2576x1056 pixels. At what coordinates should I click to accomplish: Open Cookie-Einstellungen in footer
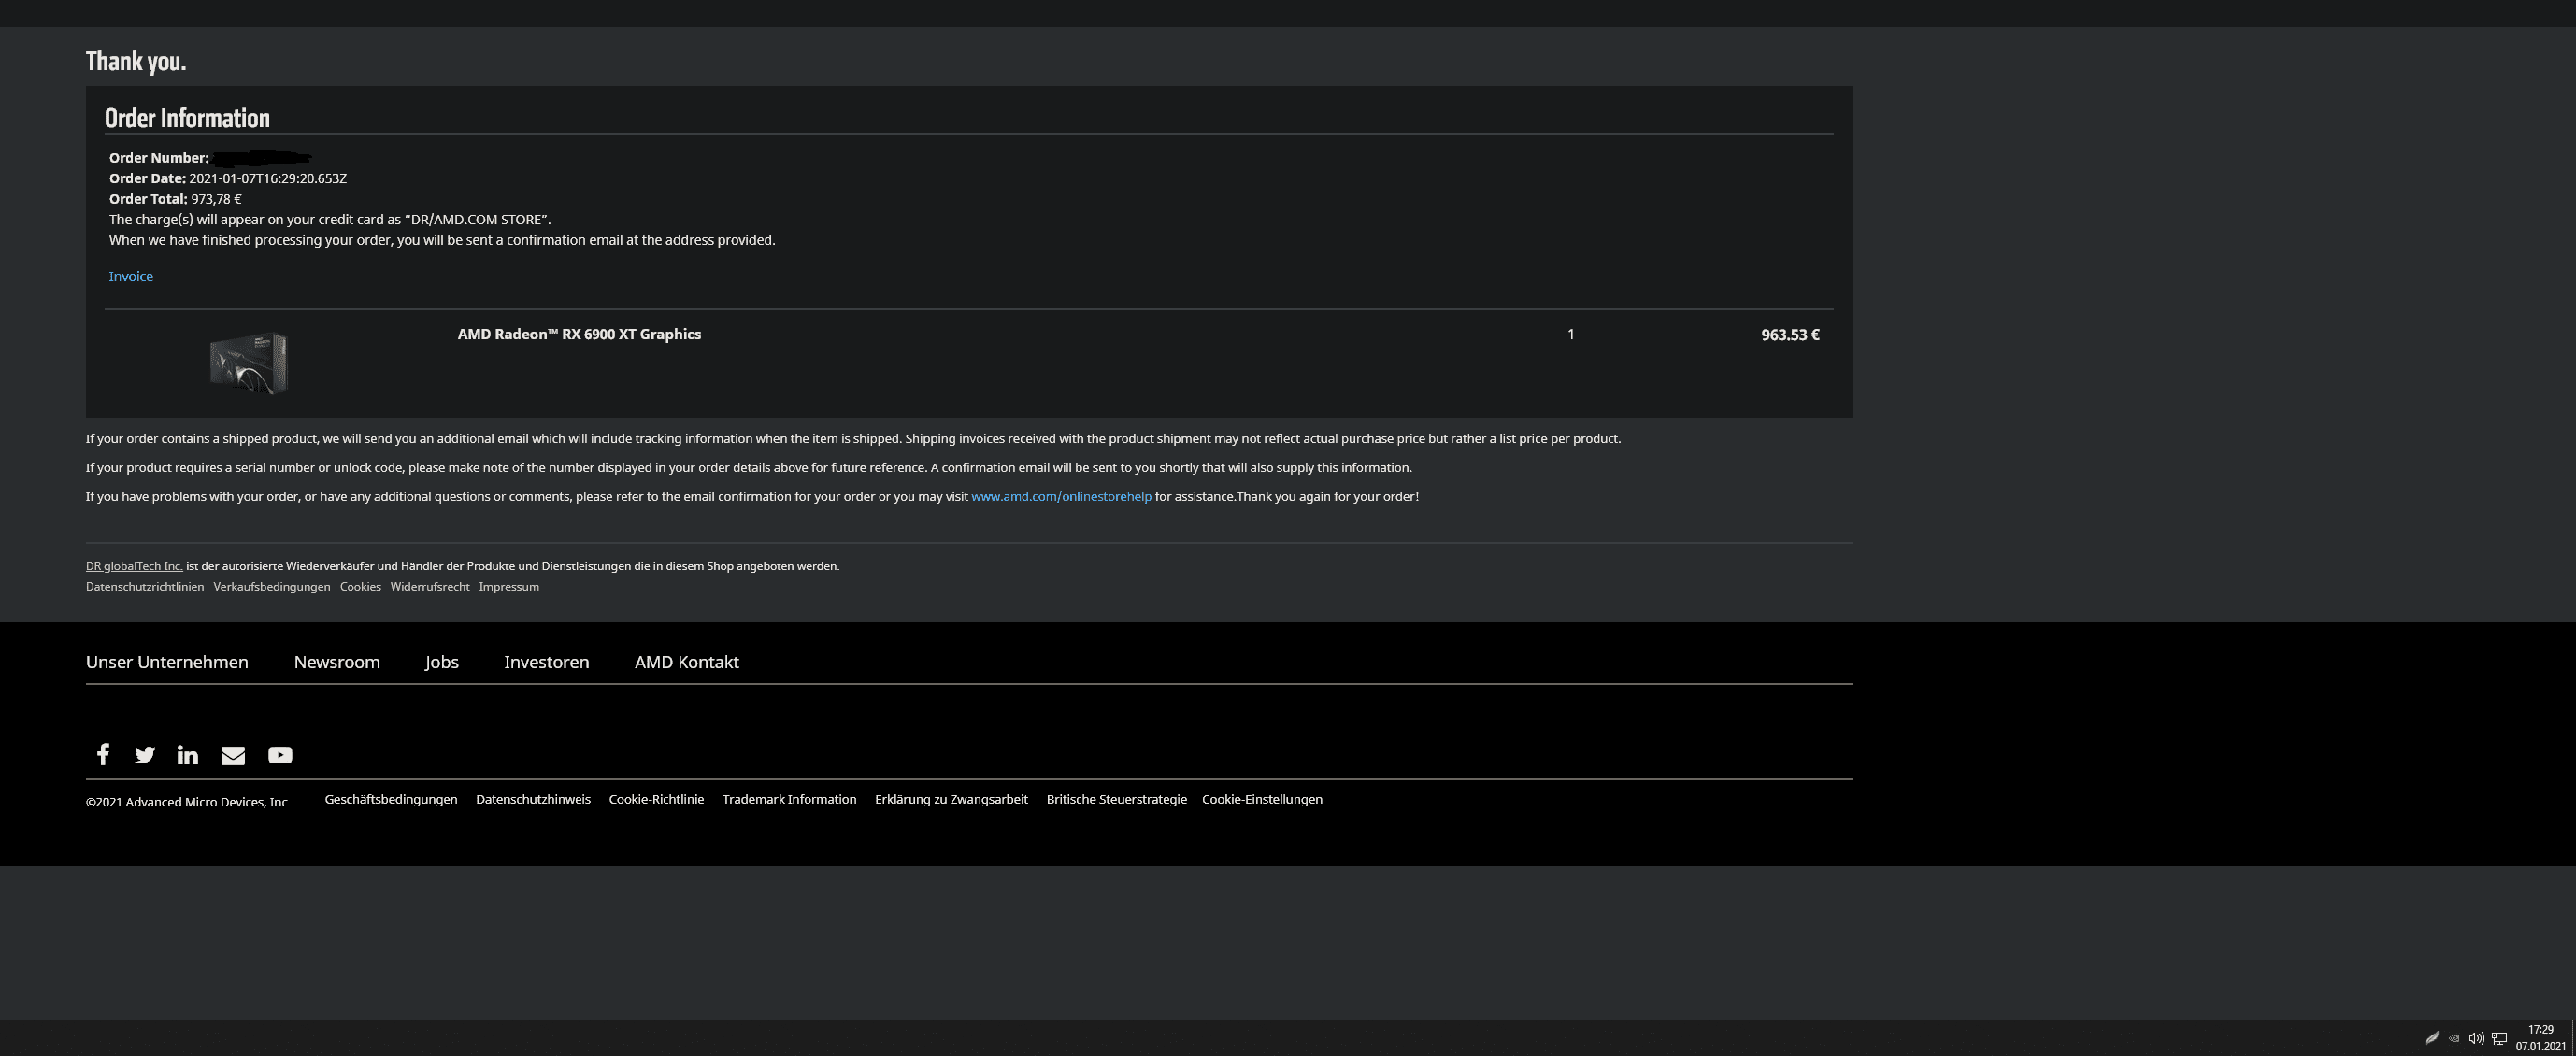[x=1262, y=799]
